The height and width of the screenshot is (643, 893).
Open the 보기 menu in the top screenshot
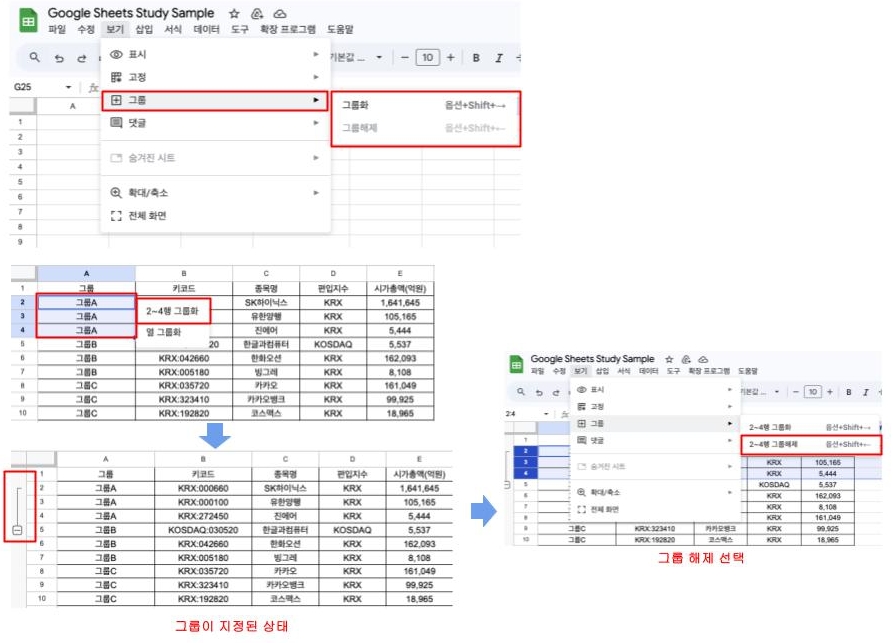point(114,29)
